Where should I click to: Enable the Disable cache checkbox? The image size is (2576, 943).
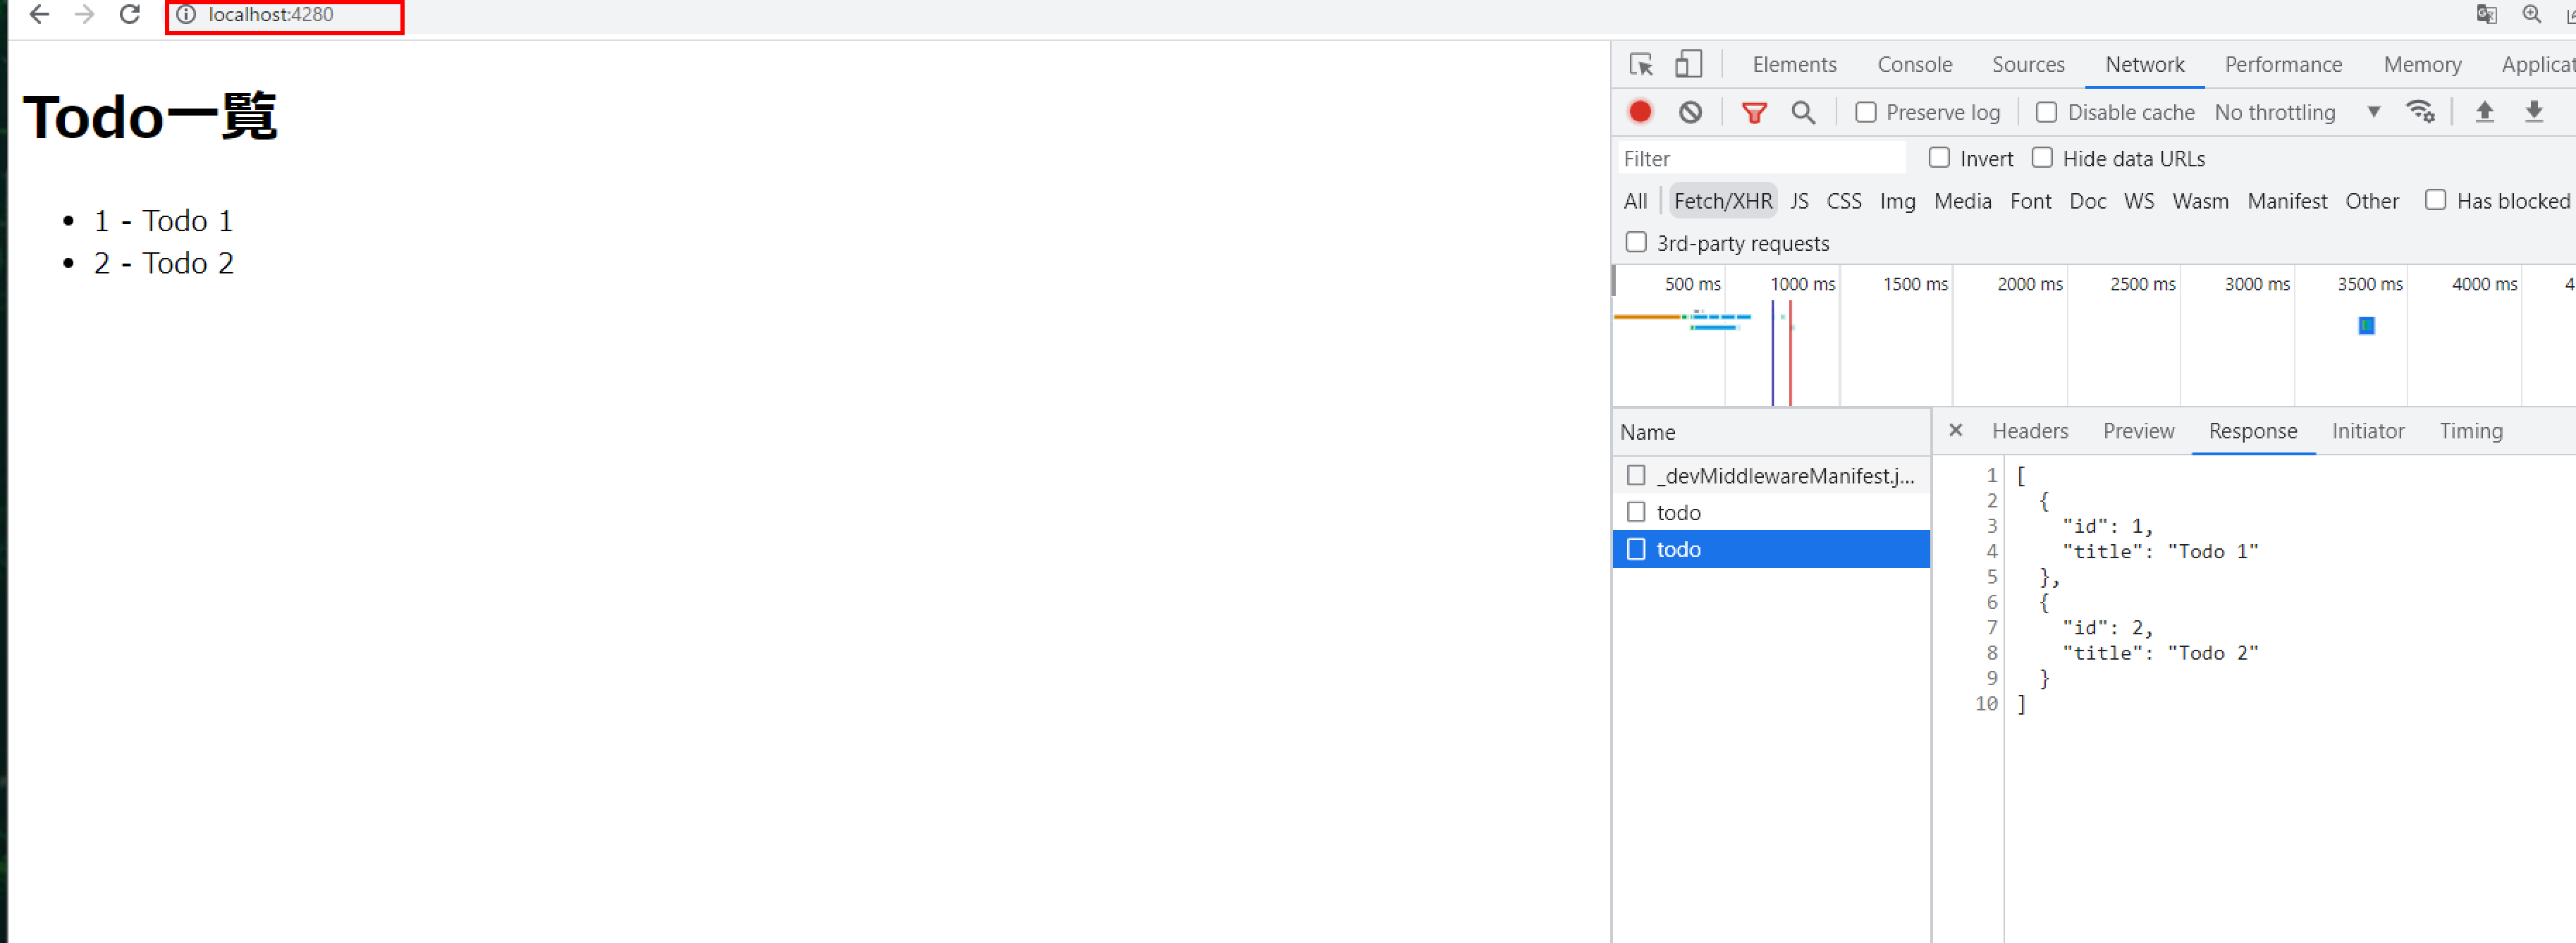[2046, 113]
